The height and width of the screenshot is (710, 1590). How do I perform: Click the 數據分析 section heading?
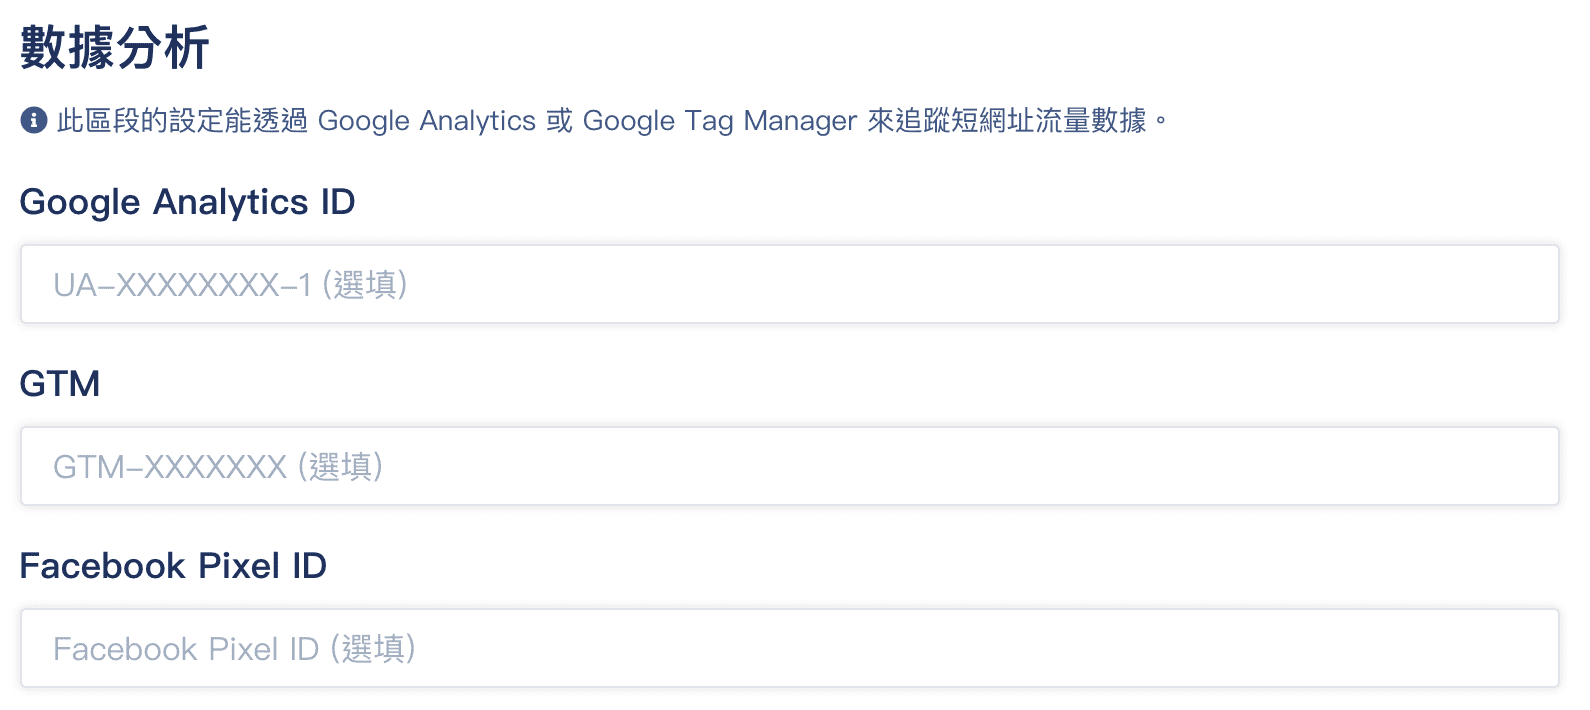115,48
